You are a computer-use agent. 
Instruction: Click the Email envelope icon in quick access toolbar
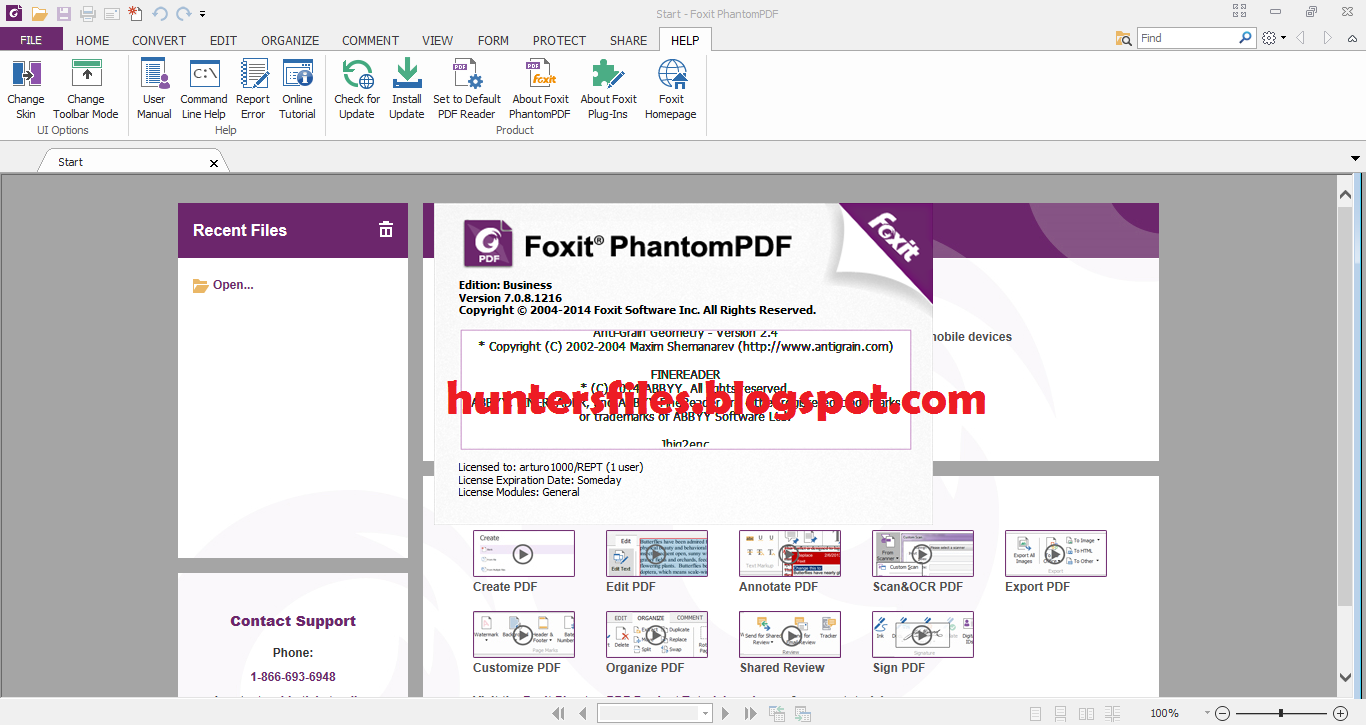click(111, 14)
